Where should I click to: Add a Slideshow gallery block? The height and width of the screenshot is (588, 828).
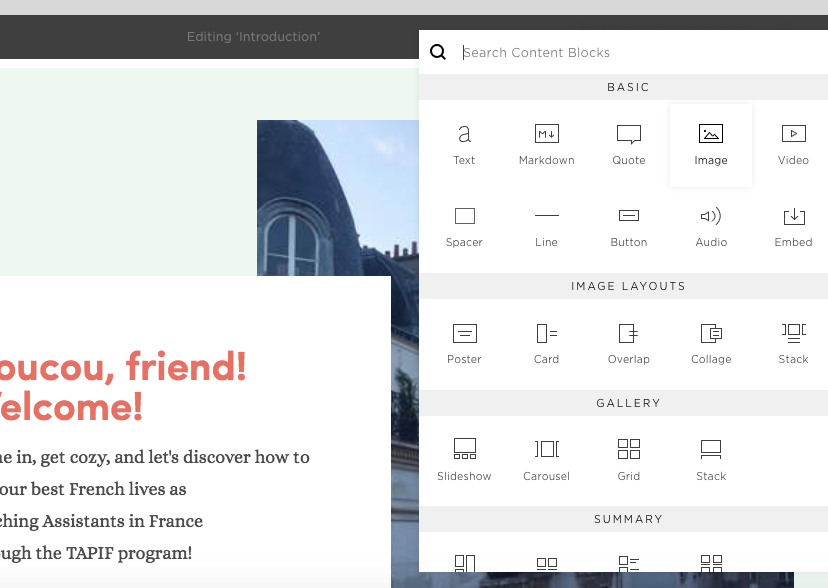point(464,460)
